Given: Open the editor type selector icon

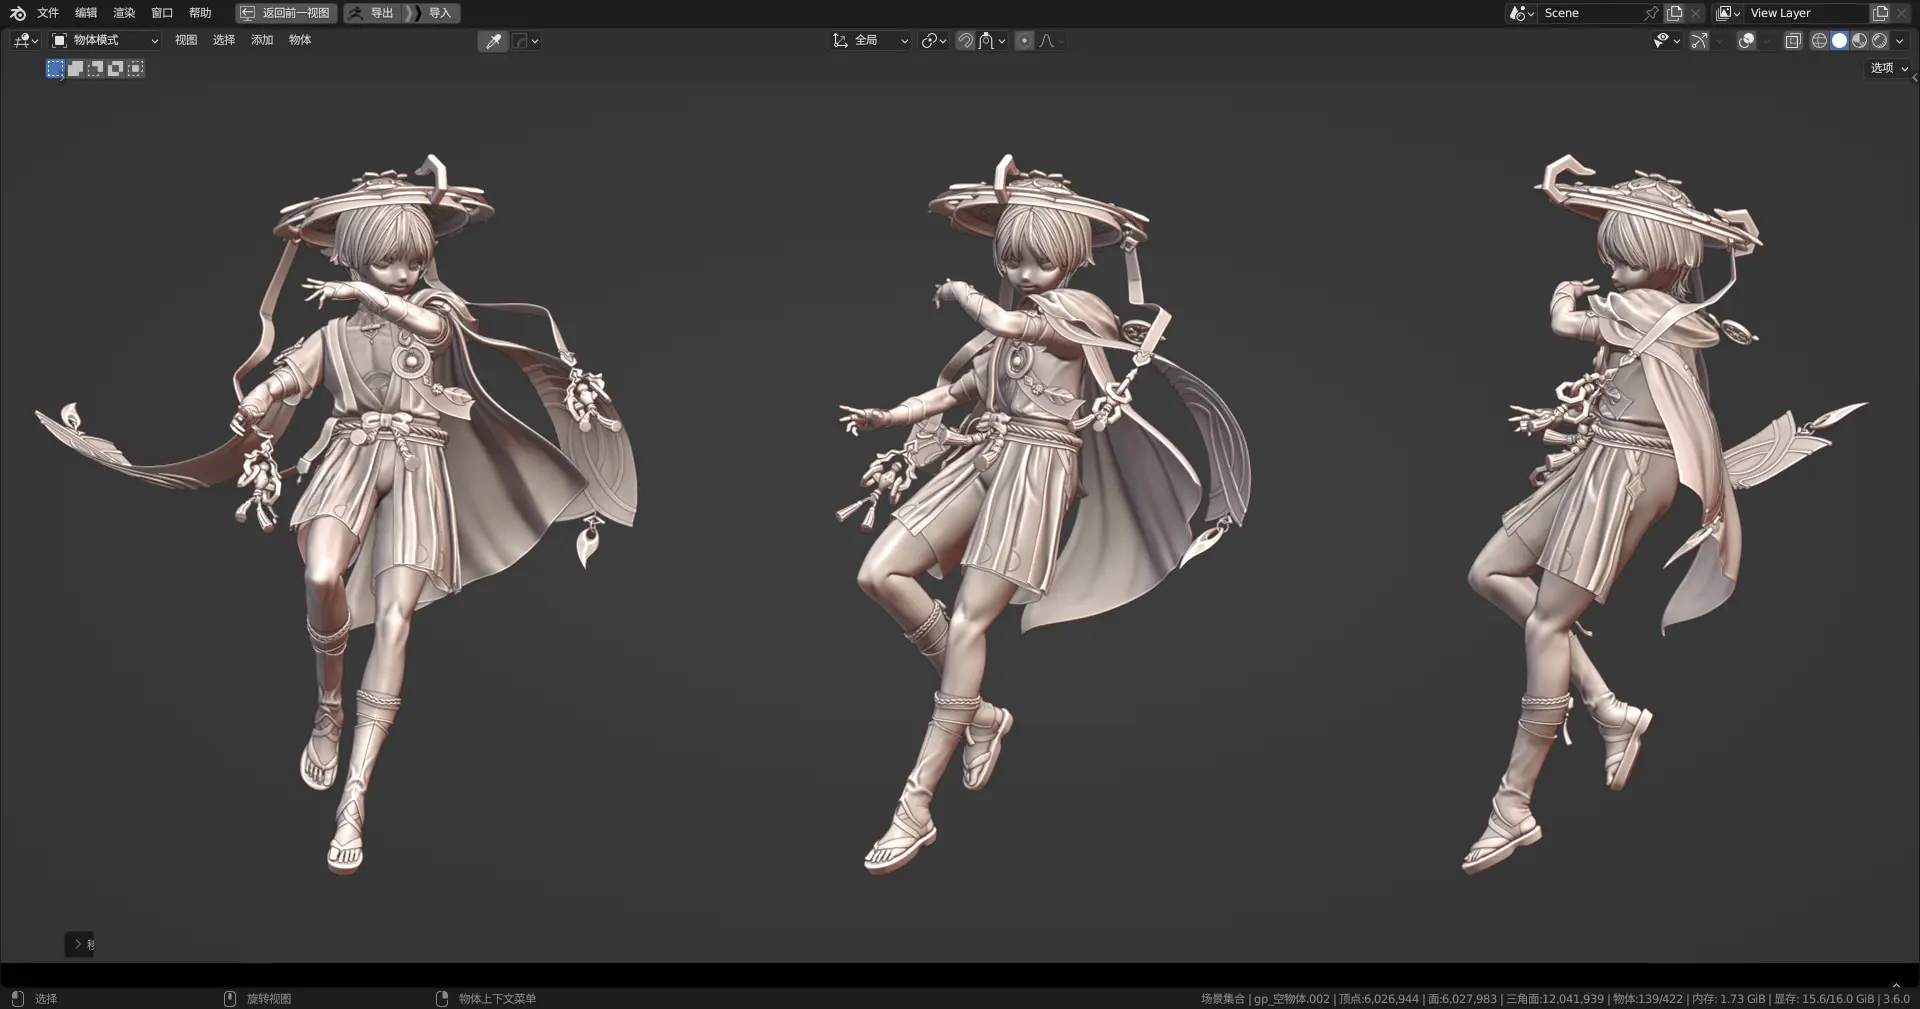Looking at the screenshot, I should [22, 40].
